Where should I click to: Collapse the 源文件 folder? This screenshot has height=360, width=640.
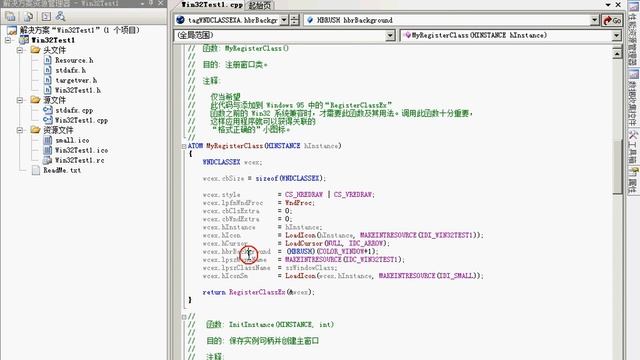pos(20,100)
